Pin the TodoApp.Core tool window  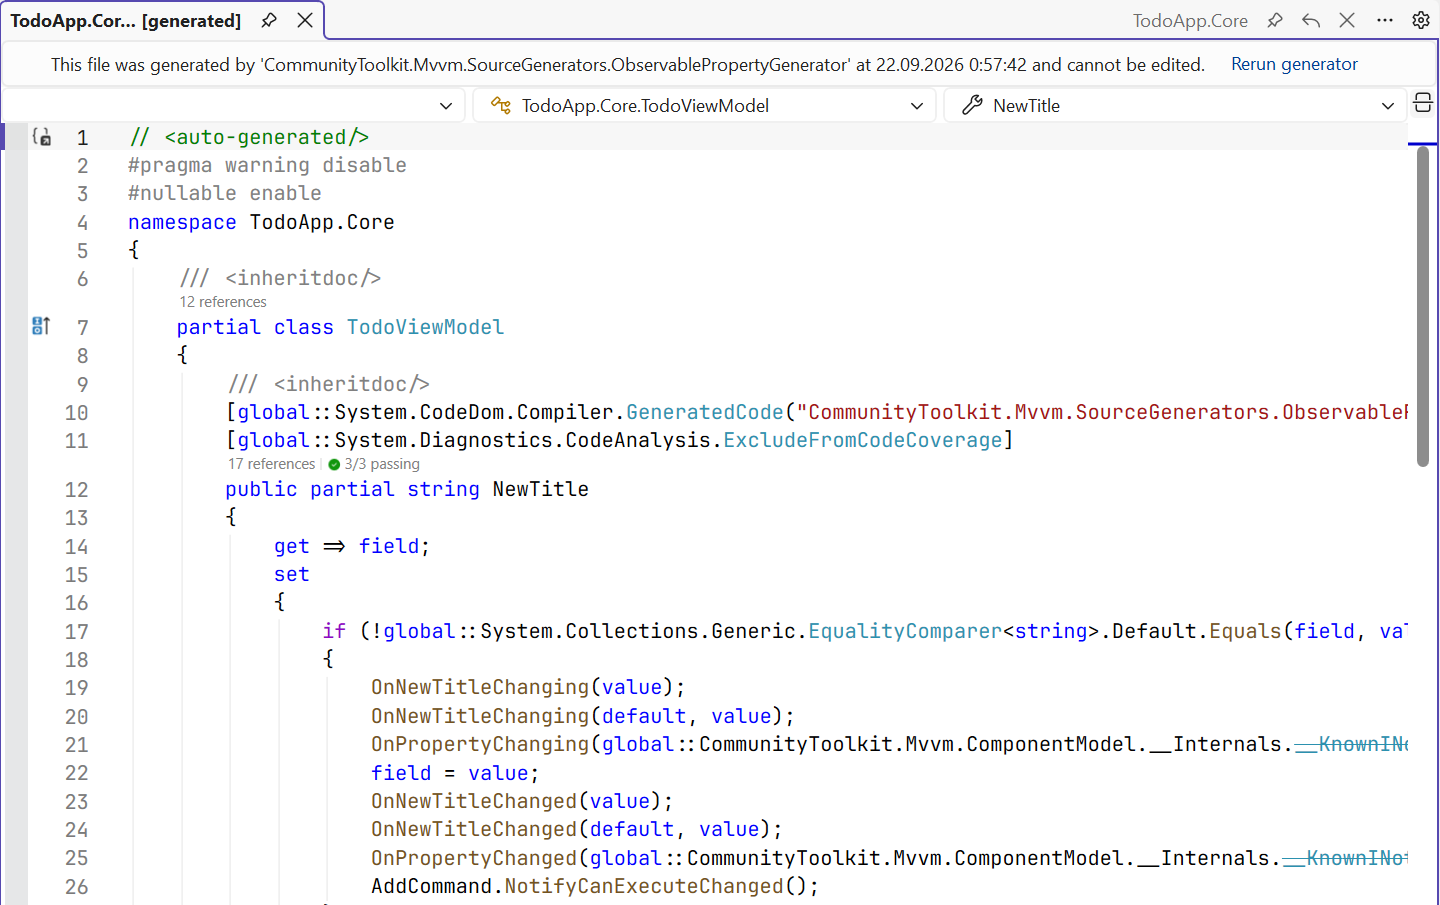(1275, 20)
